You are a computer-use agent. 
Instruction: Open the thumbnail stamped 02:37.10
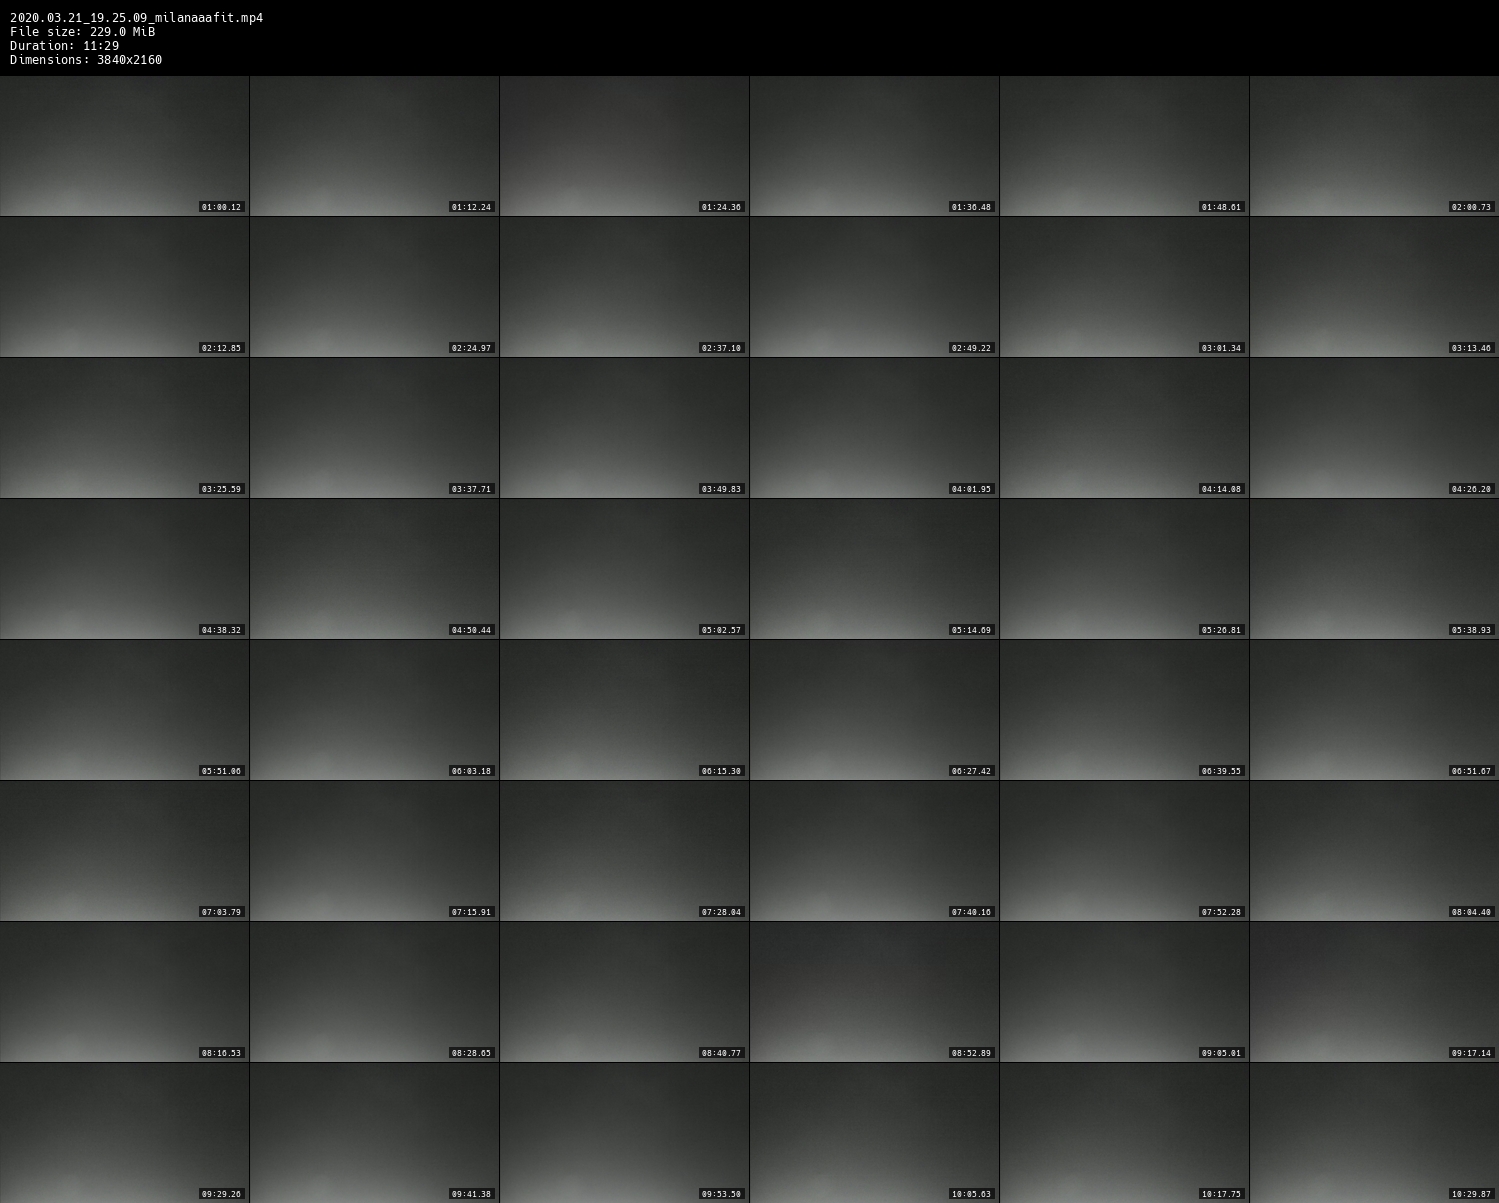point(624,287)
